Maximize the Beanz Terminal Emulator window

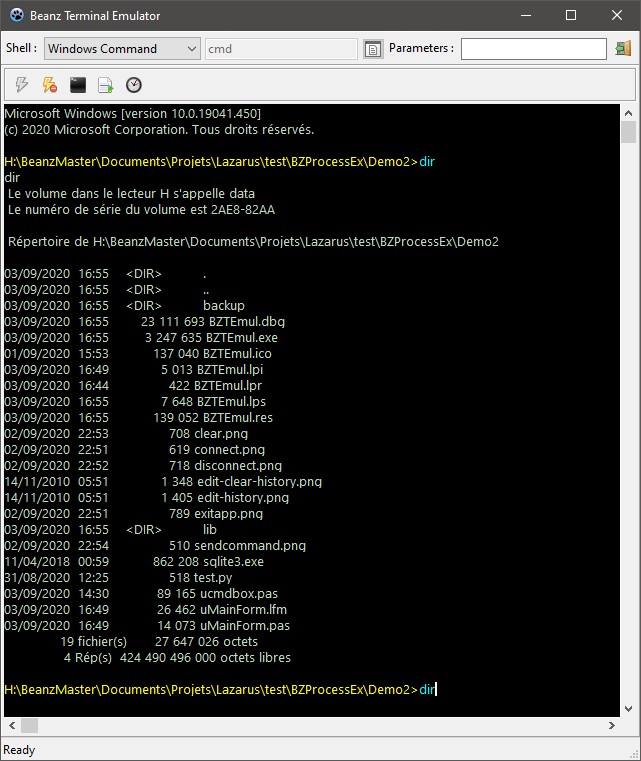click(x=571, y=16)
